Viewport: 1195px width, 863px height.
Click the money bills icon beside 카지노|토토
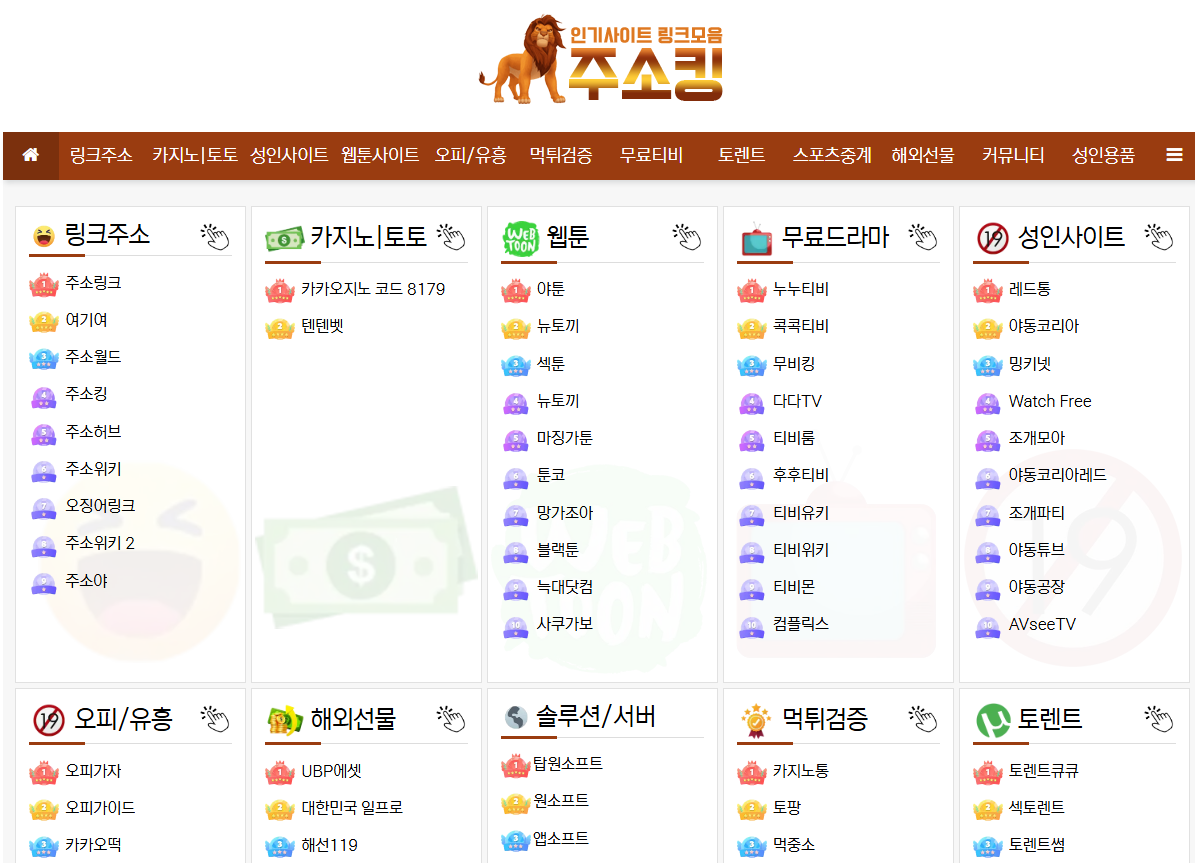click(284, 239)
